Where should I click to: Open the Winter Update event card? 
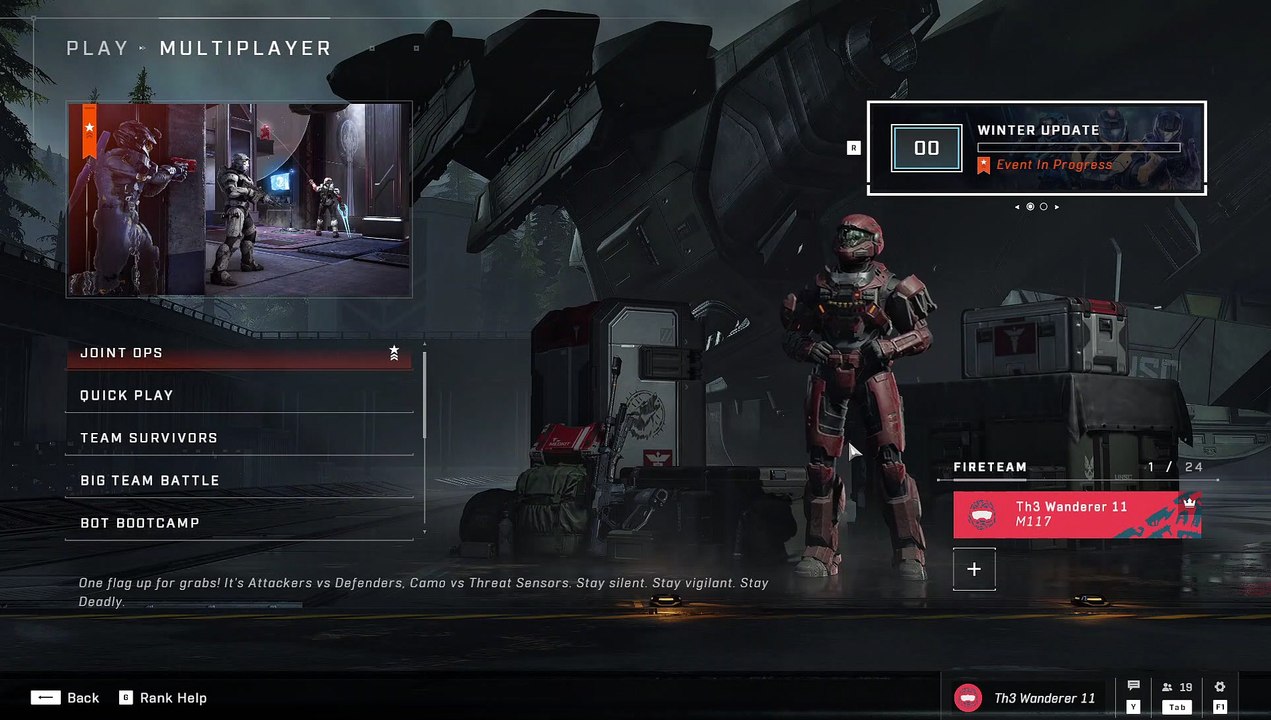pos(1036,148)
